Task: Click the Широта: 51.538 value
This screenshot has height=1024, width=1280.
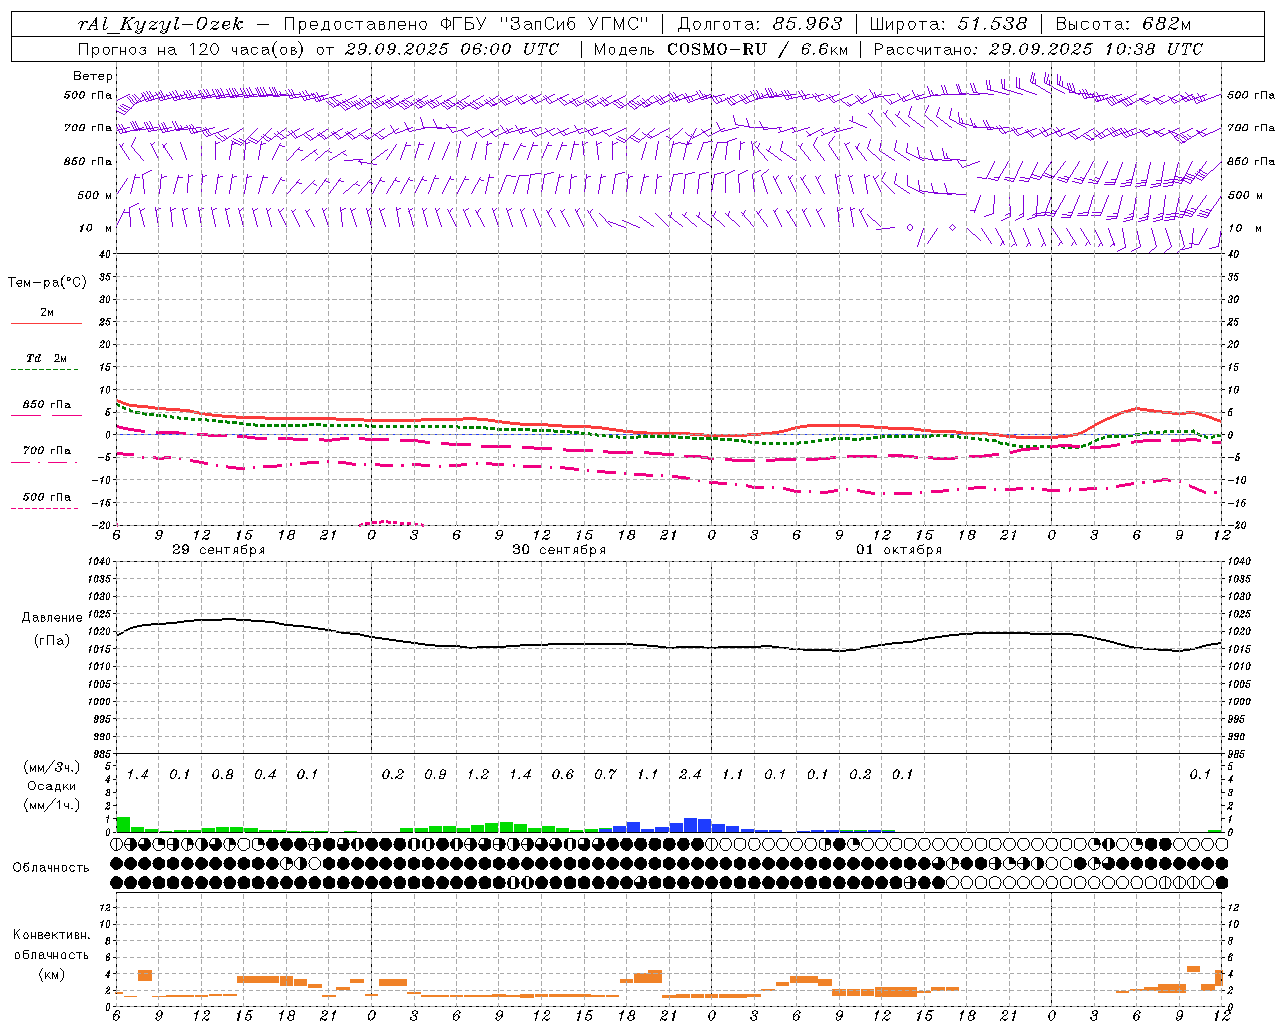Action: [x=949, y=24]
